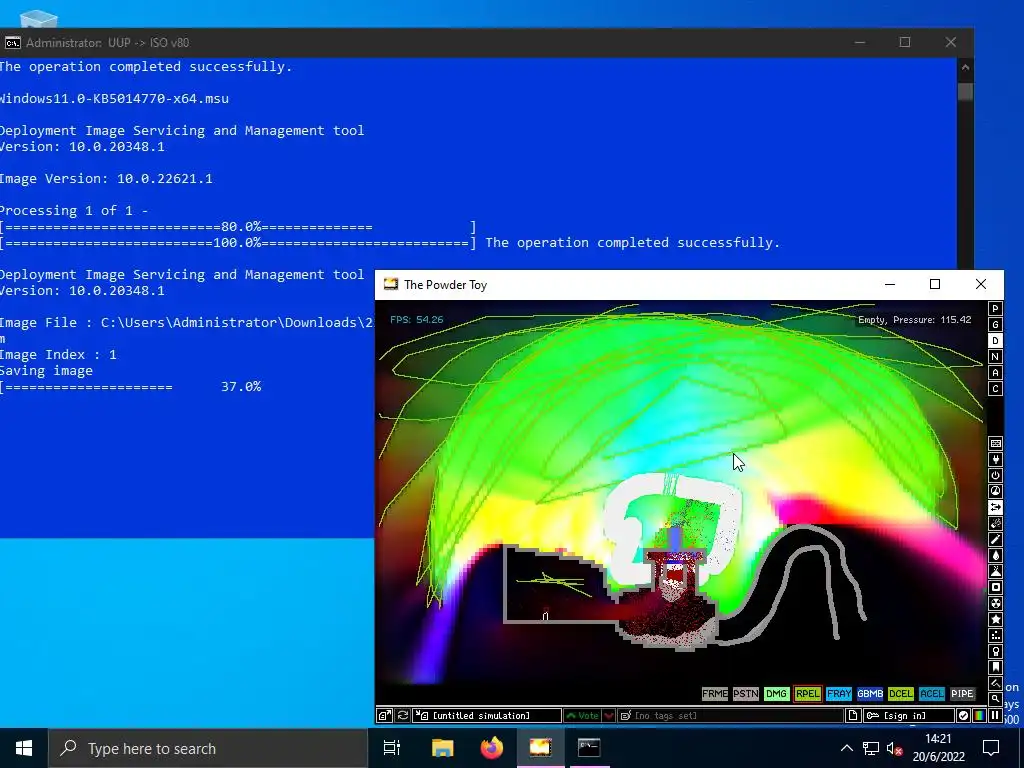Toggle decorations D option

click(995, 340)
